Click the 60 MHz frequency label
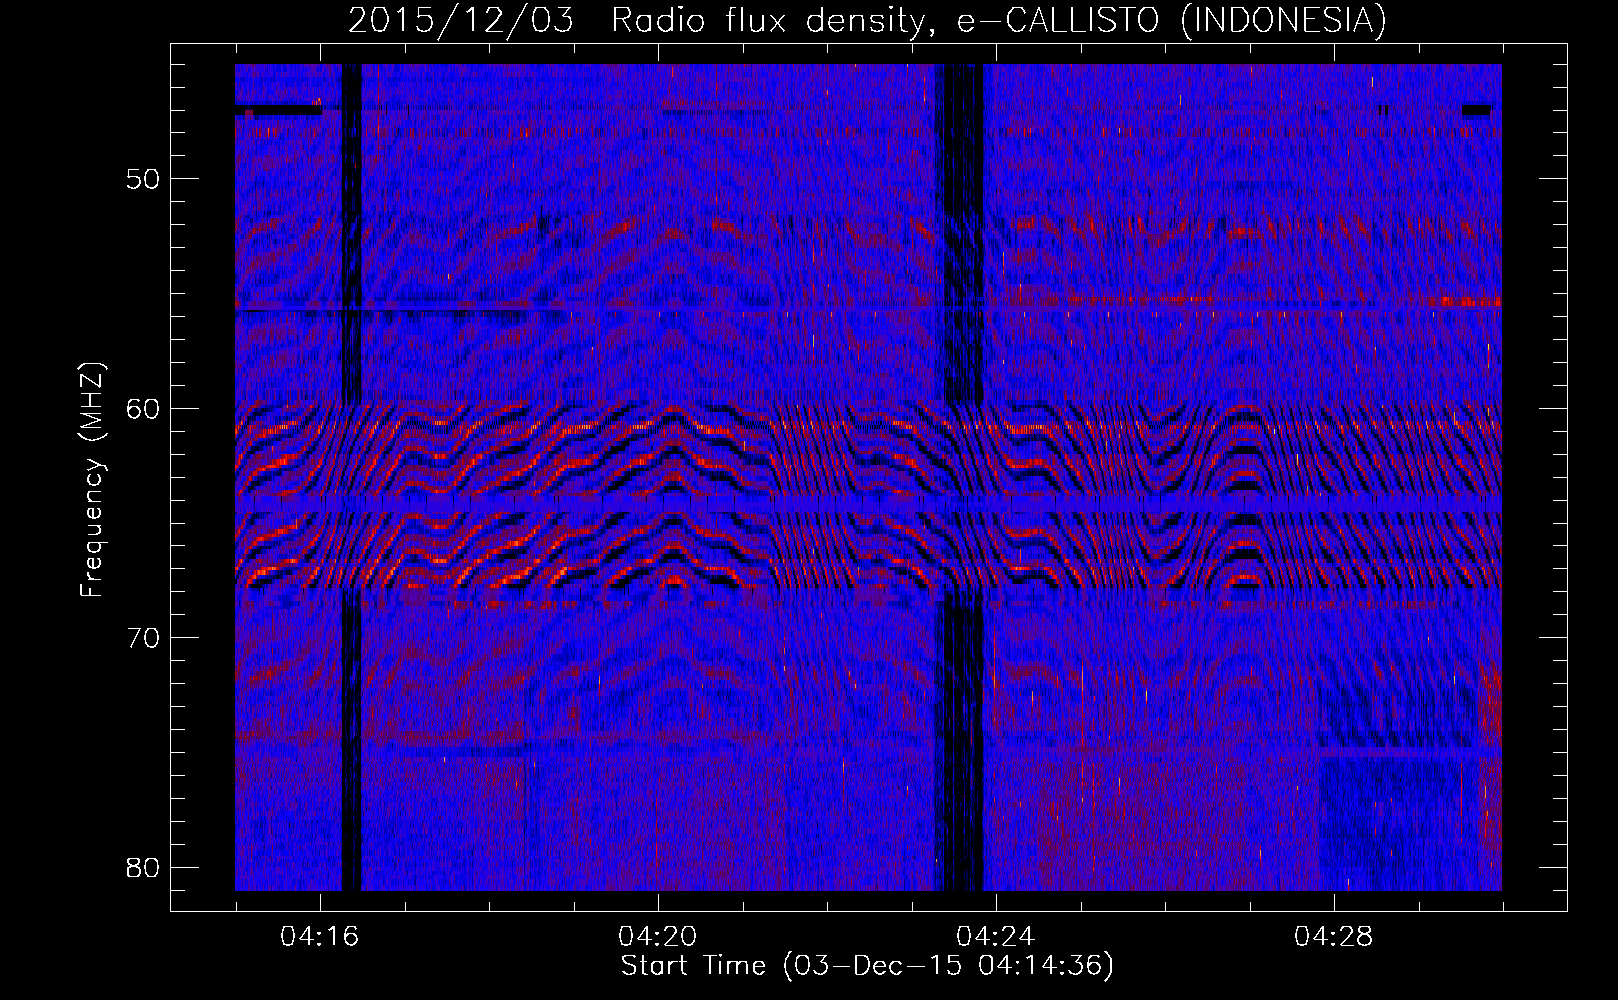 coord(143,408)
